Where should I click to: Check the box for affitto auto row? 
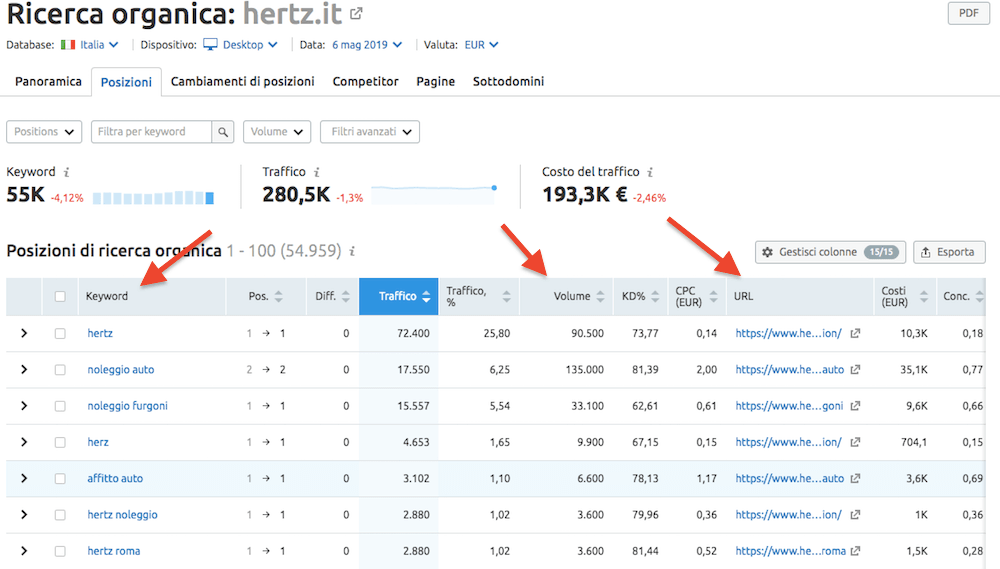[x=60, y=478]
